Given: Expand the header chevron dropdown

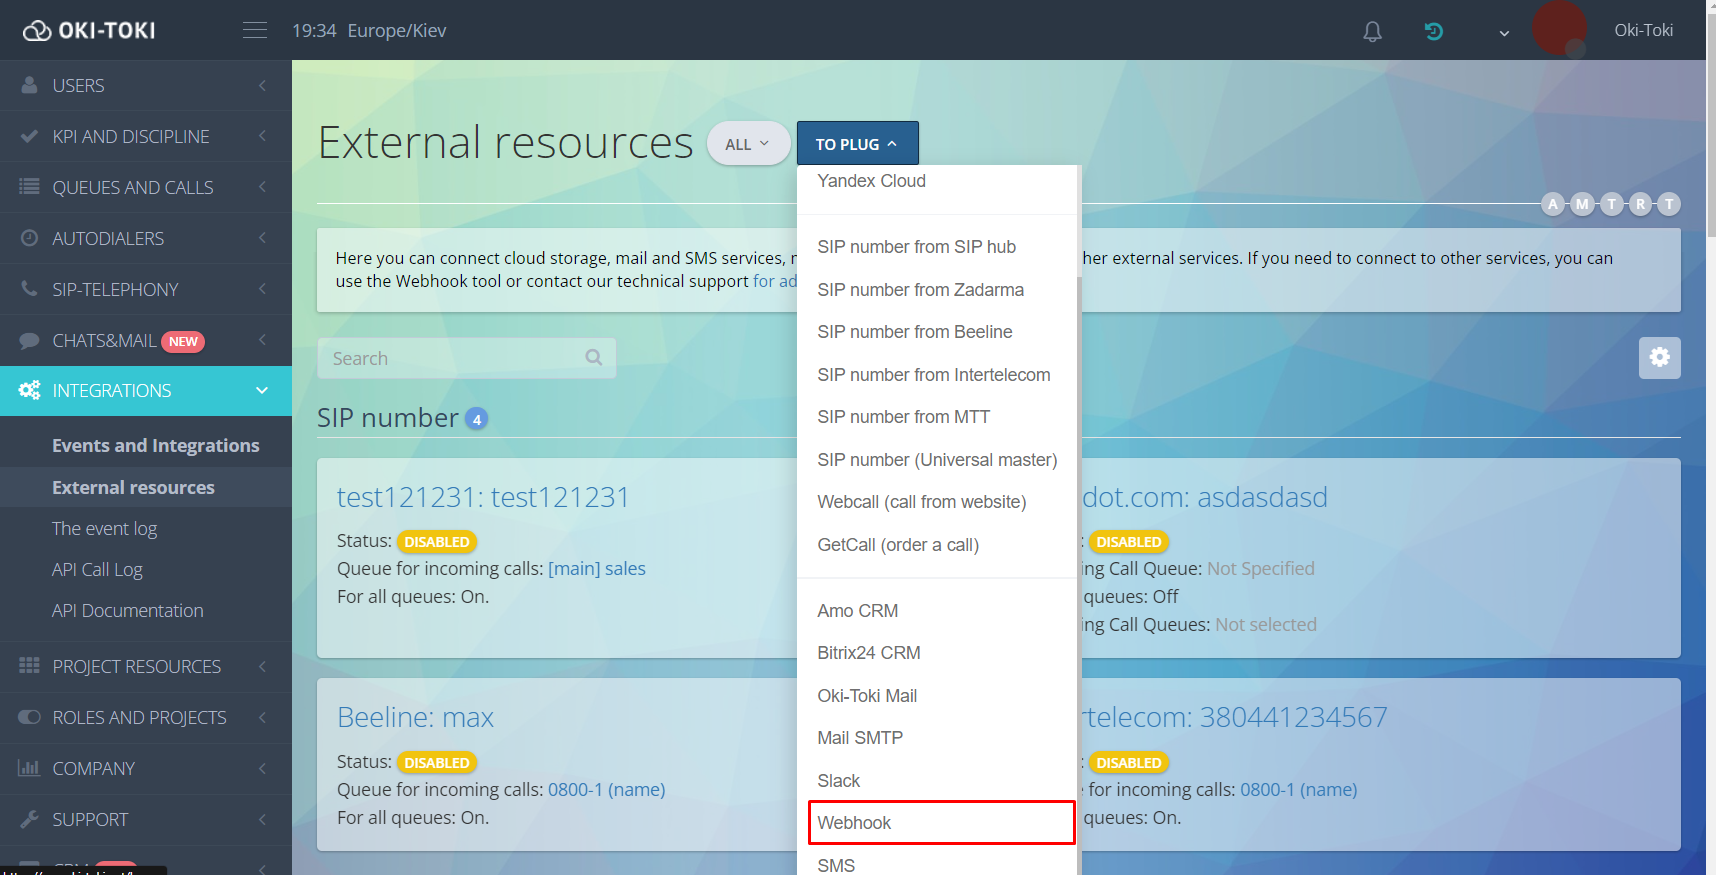Looking at the screenshot, I should pos(1503,33).
